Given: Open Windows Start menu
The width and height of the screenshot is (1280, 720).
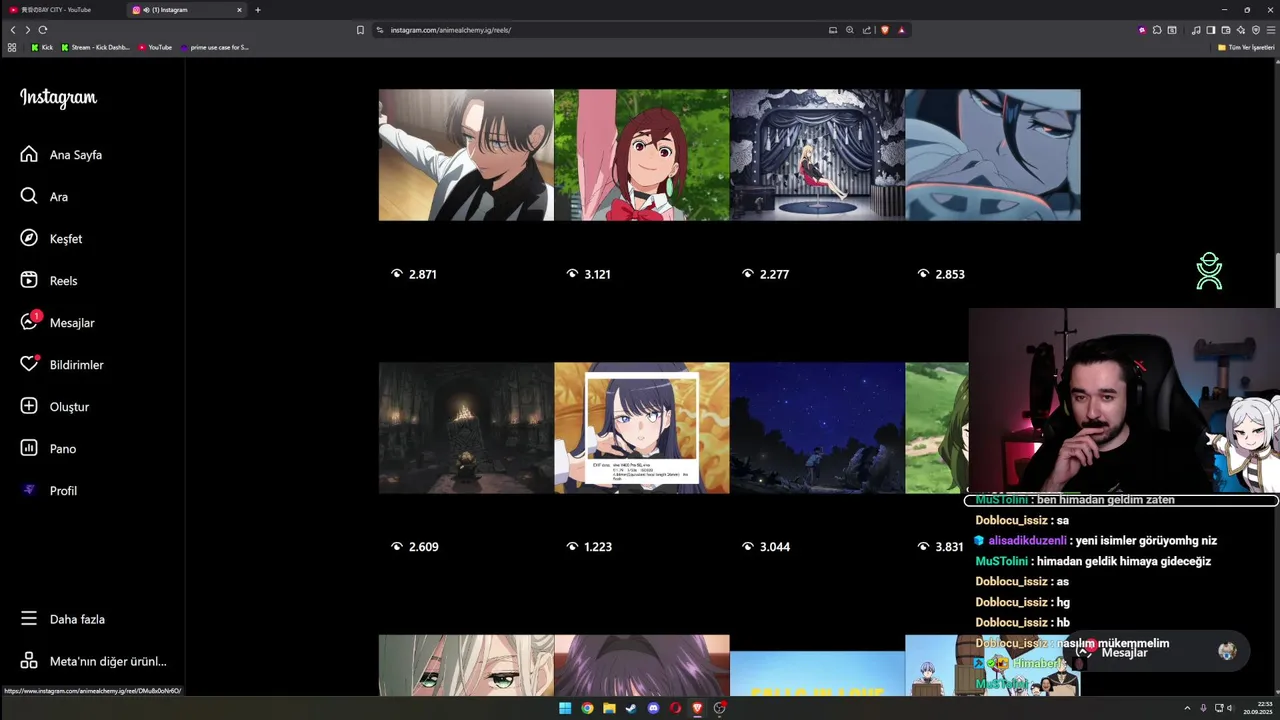Looking at the screenshot, I should 565,708.
